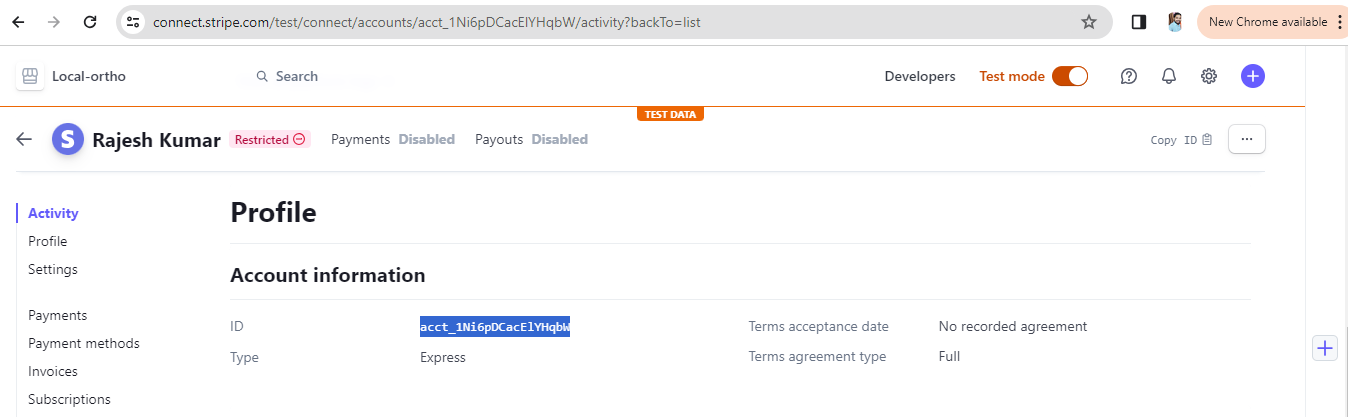Open the Developers link
Viewport: 1348px width, 417px height.
pyautogui.click(x=920, y=76)
